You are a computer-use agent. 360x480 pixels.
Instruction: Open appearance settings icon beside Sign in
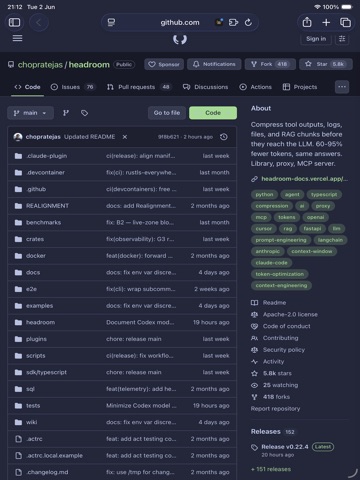coord(342,39)
